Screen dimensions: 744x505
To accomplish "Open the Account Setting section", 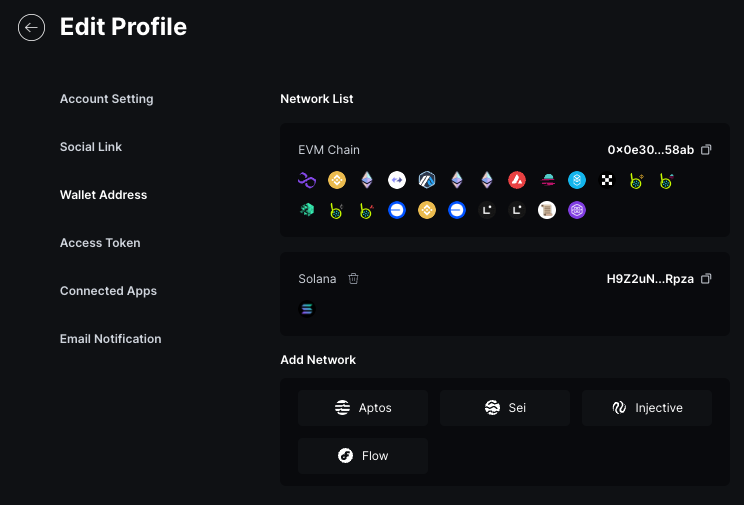I will point(107,99).
